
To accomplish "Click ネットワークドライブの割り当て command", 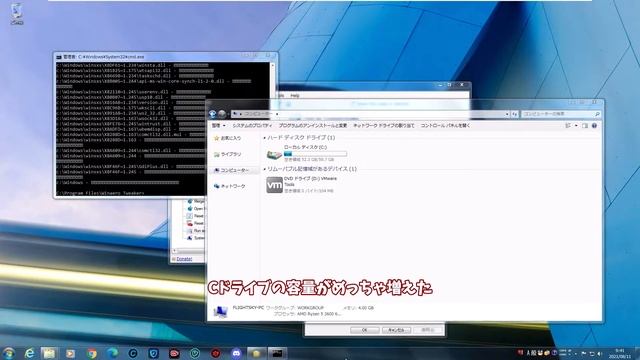I will coord(384,126).
